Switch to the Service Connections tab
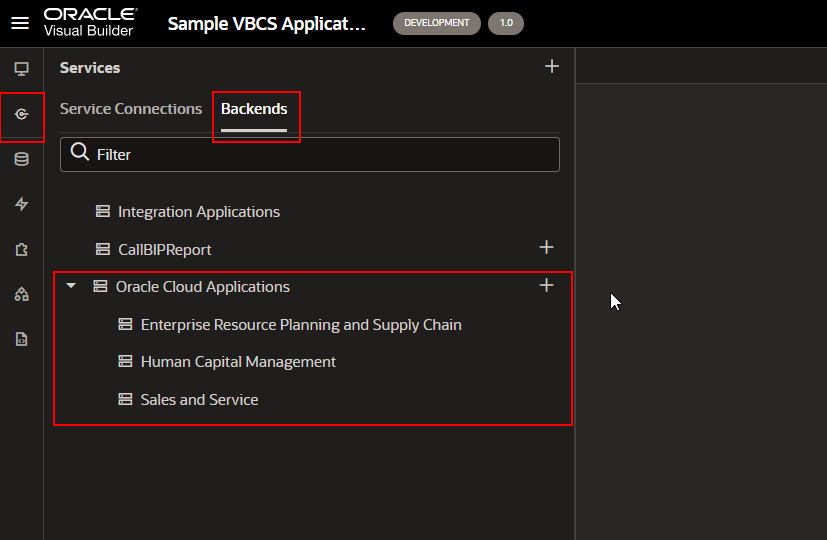This screenshot has height=540, width=827. (131, 109)
